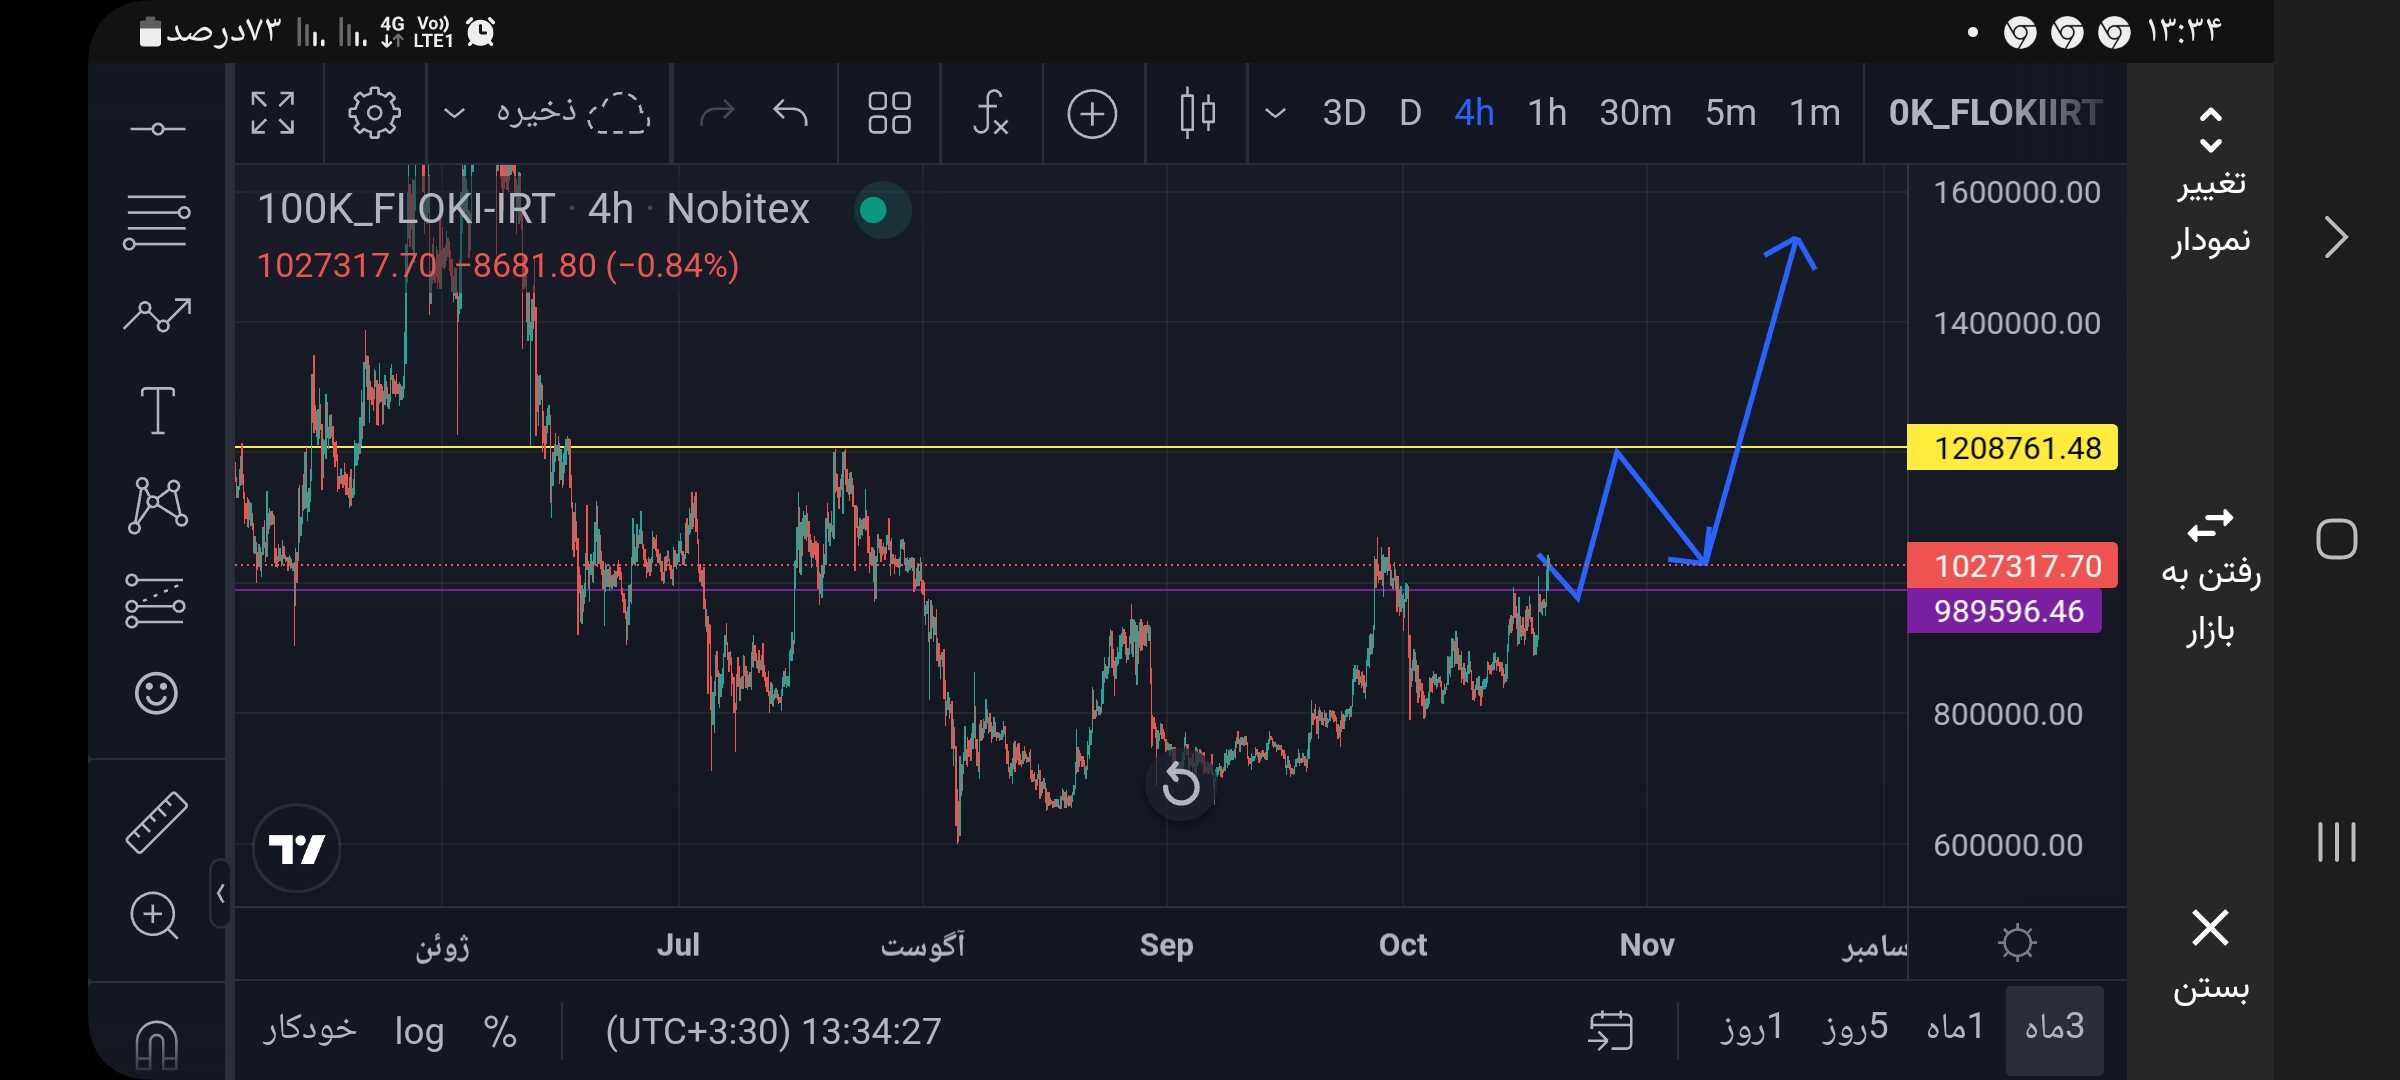Change the candlestick chart style
Image resolution: width=2400 pixels, height=1080 pixels.
pyautogui.click(x=1197, y=113)
